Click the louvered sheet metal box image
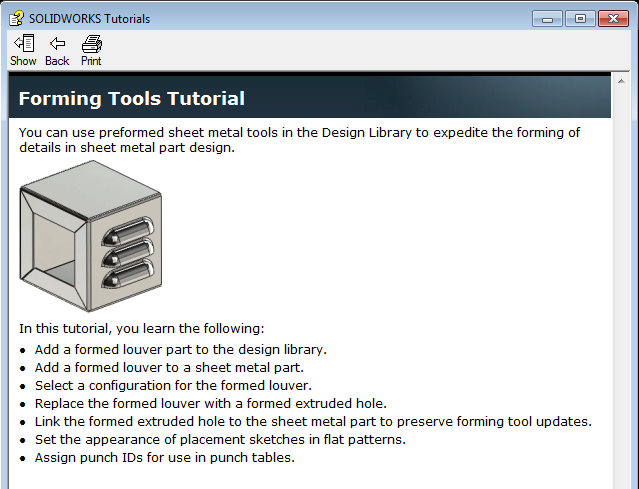The width and height of the screenshot is (639, 489). click(x=91, y=236)
